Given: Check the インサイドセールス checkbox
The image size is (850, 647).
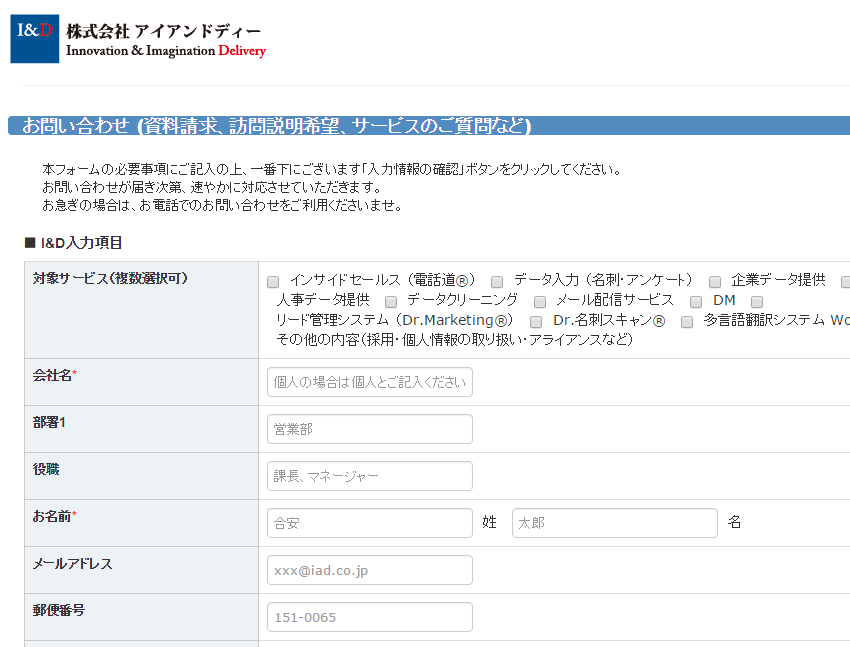Looking at the screenshot, I should [x=273, y=282].
